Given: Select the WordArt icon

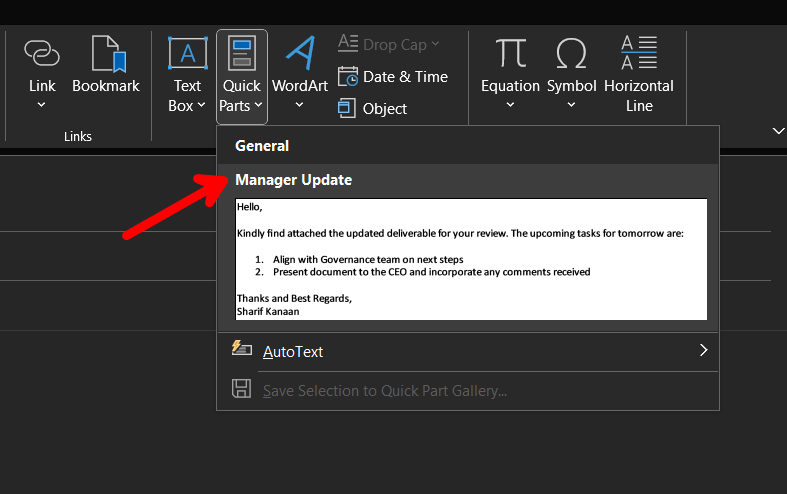Looking at the screenshot, I should pos(299,54).
